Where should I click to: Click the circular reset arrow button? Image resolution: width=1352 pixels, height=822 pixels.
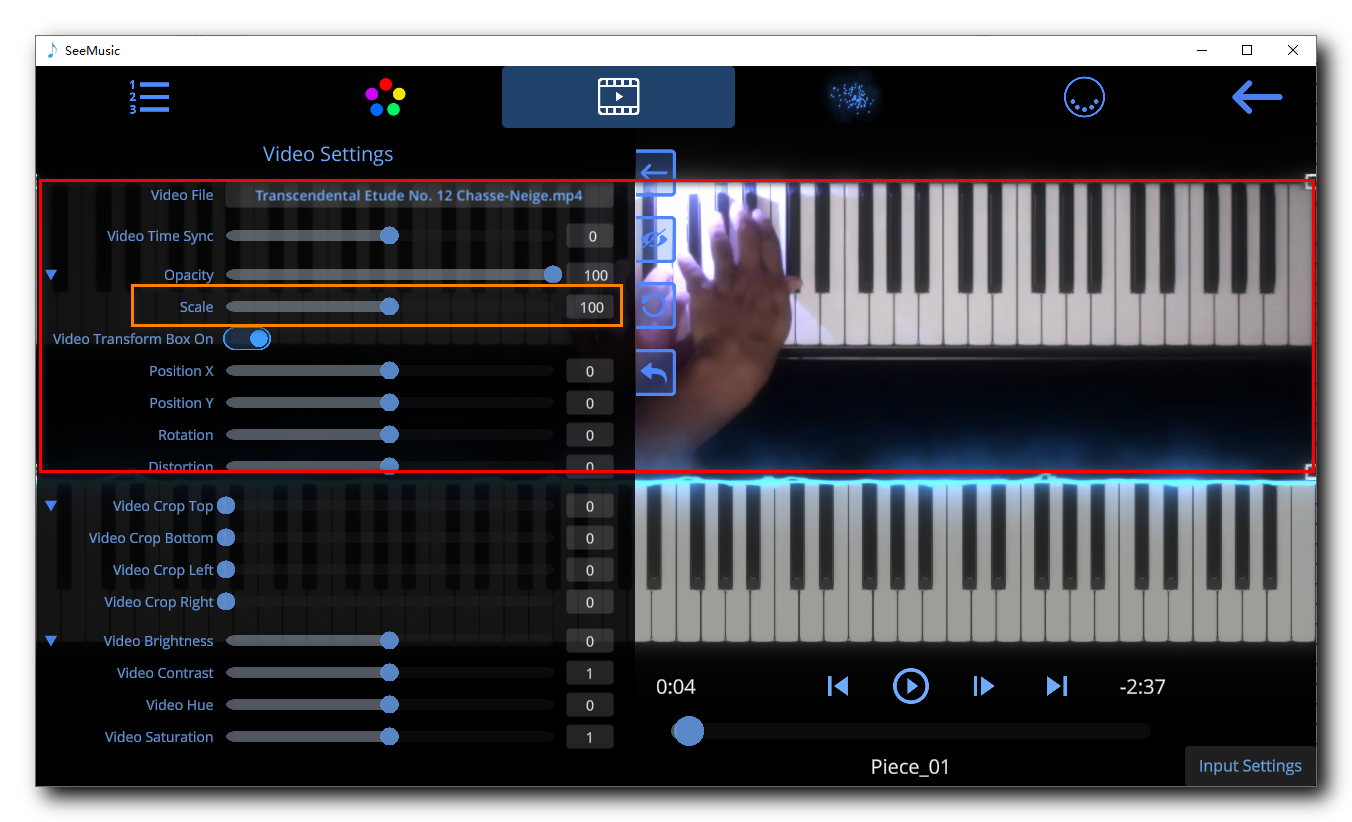click(655, 305)
